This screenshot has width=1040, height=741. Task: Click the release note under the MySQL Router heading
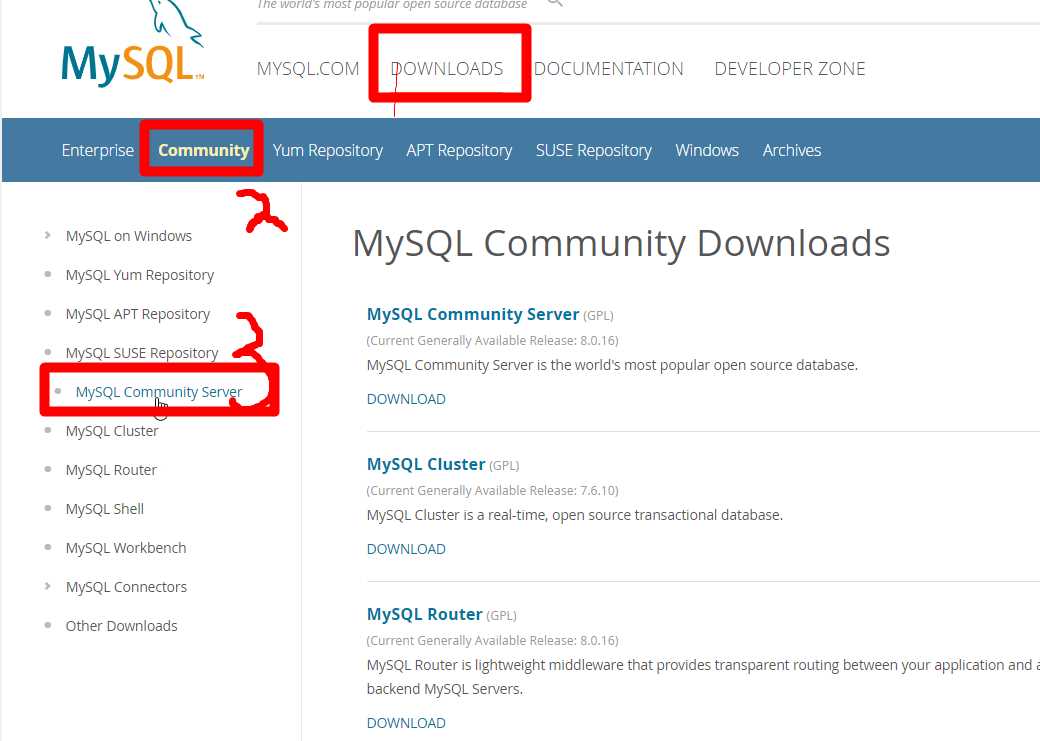[x=492, y=640]
